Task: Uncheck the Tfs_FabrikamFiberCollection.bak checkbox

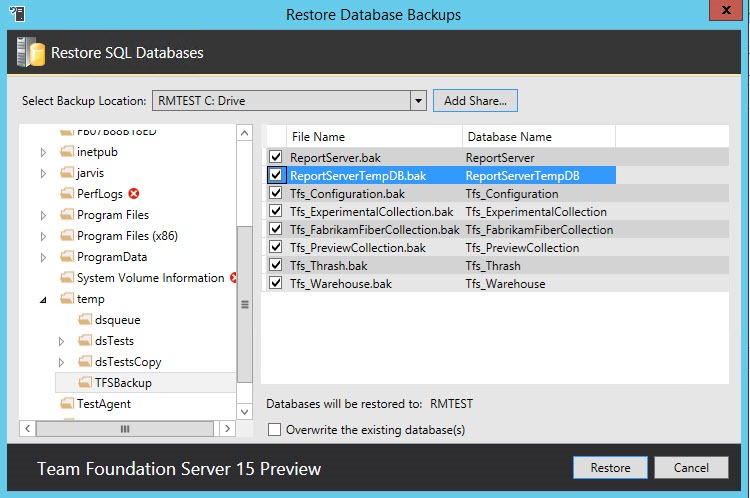Action: click(x=276, y=229)
